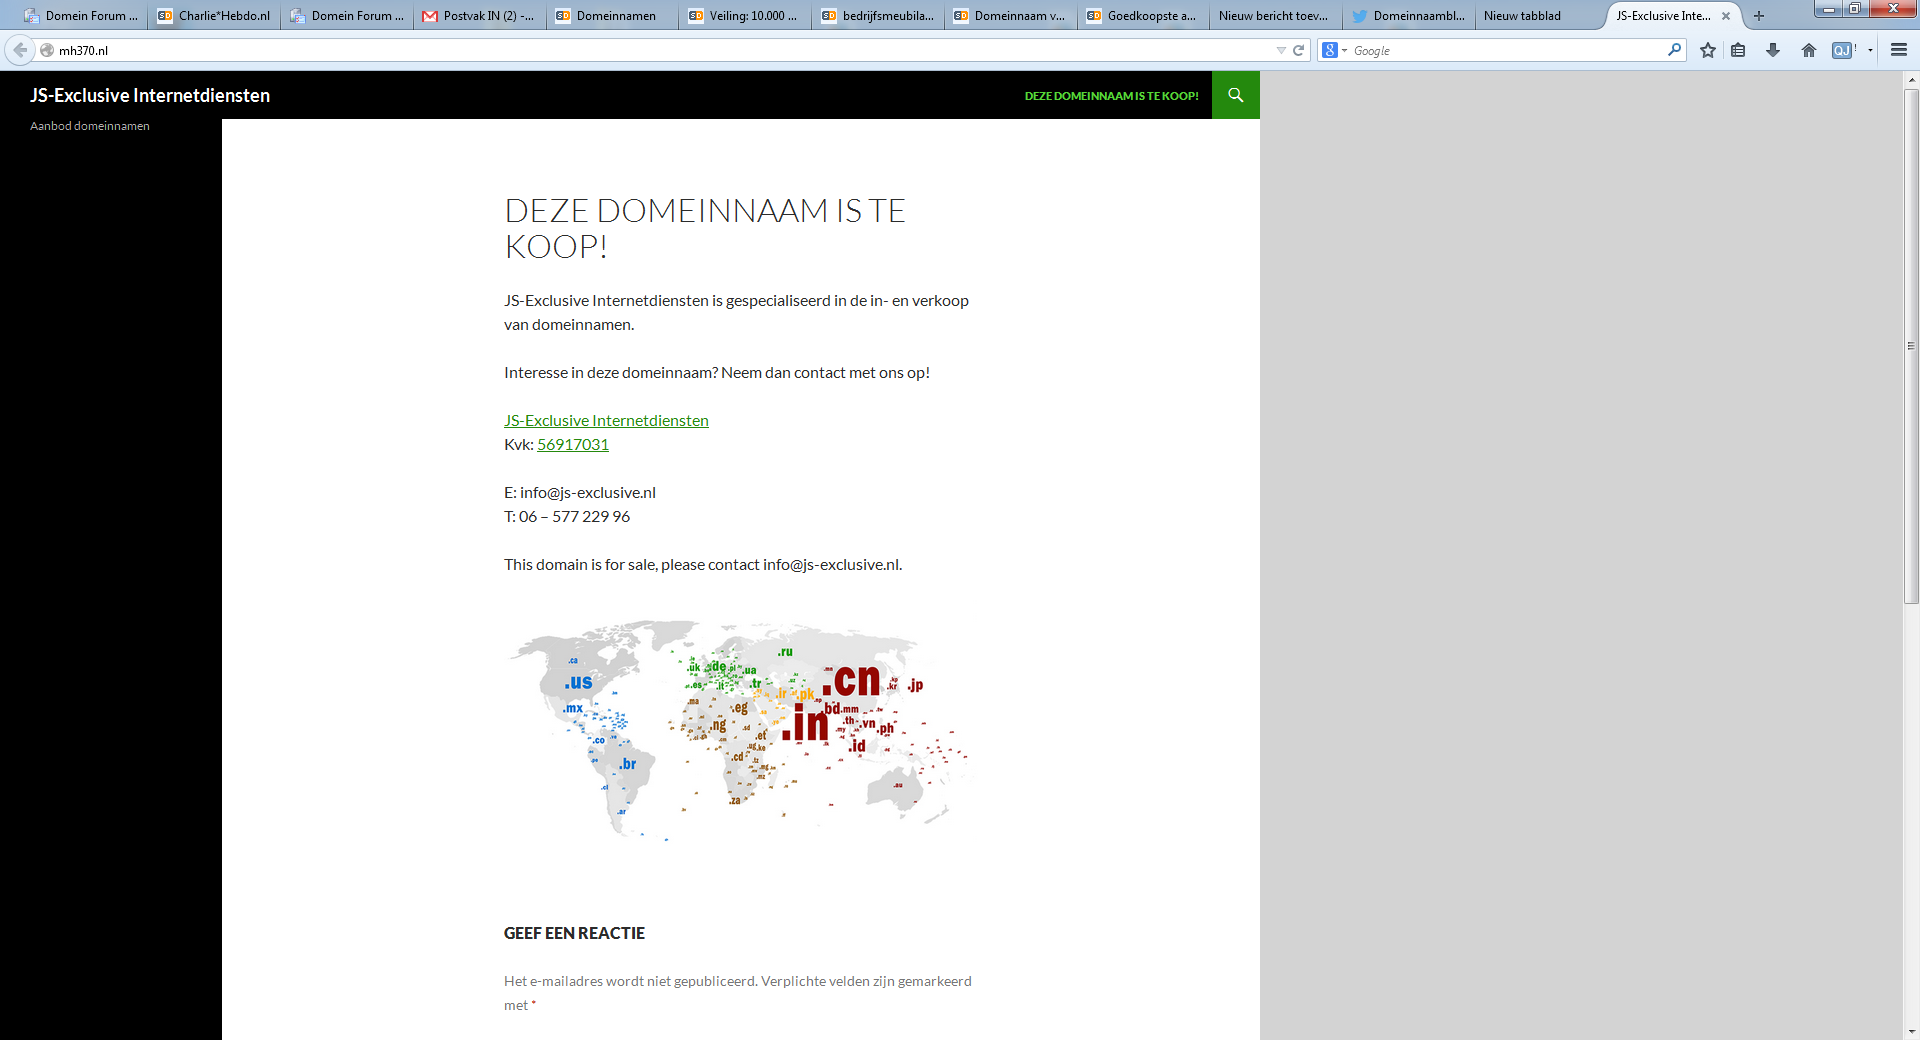Click the vertical scrollbar thumb
1920x1040 pixels.
(1911, 346)
